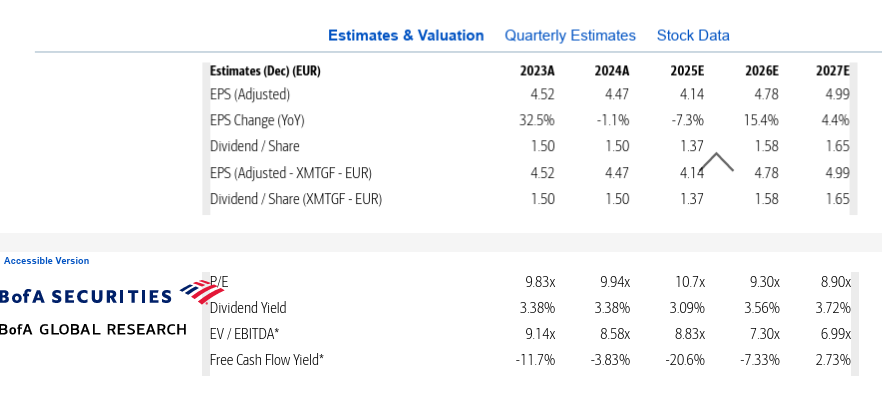Click the Free Cash Flow Yield* label

tap(267, 359)
